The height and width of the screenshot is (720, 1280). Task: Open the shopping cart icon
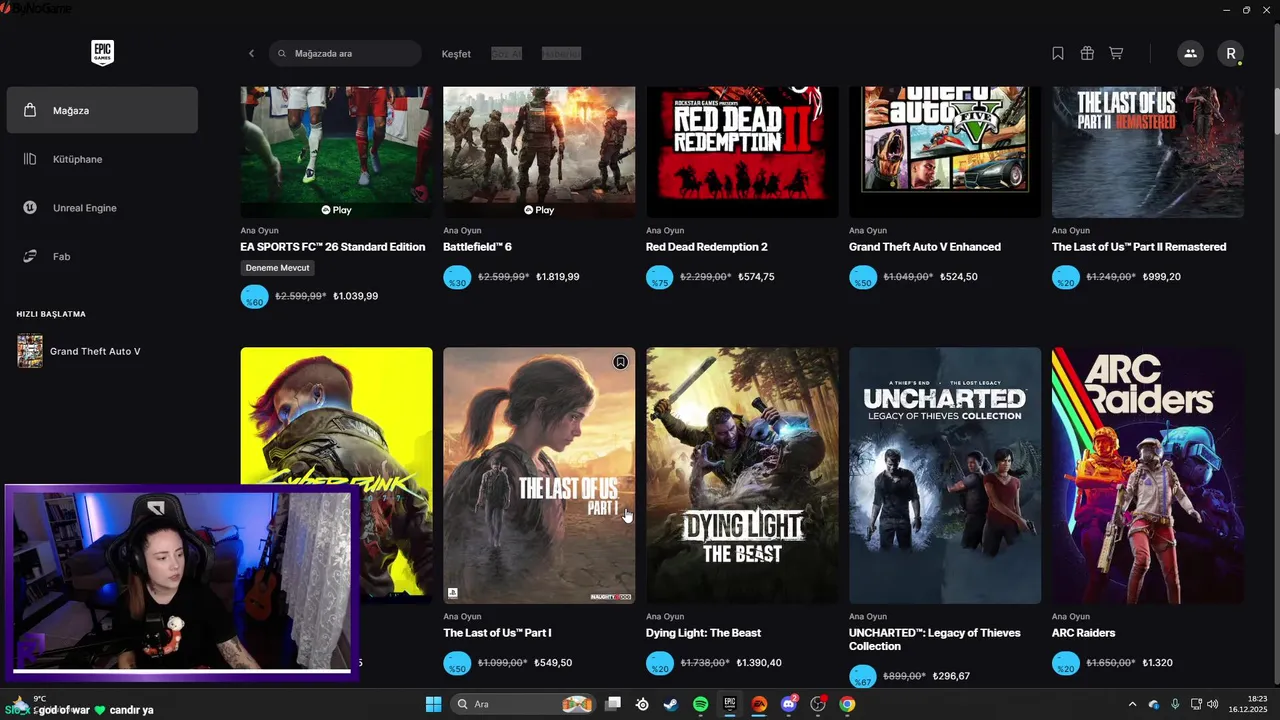(1116, 53)
